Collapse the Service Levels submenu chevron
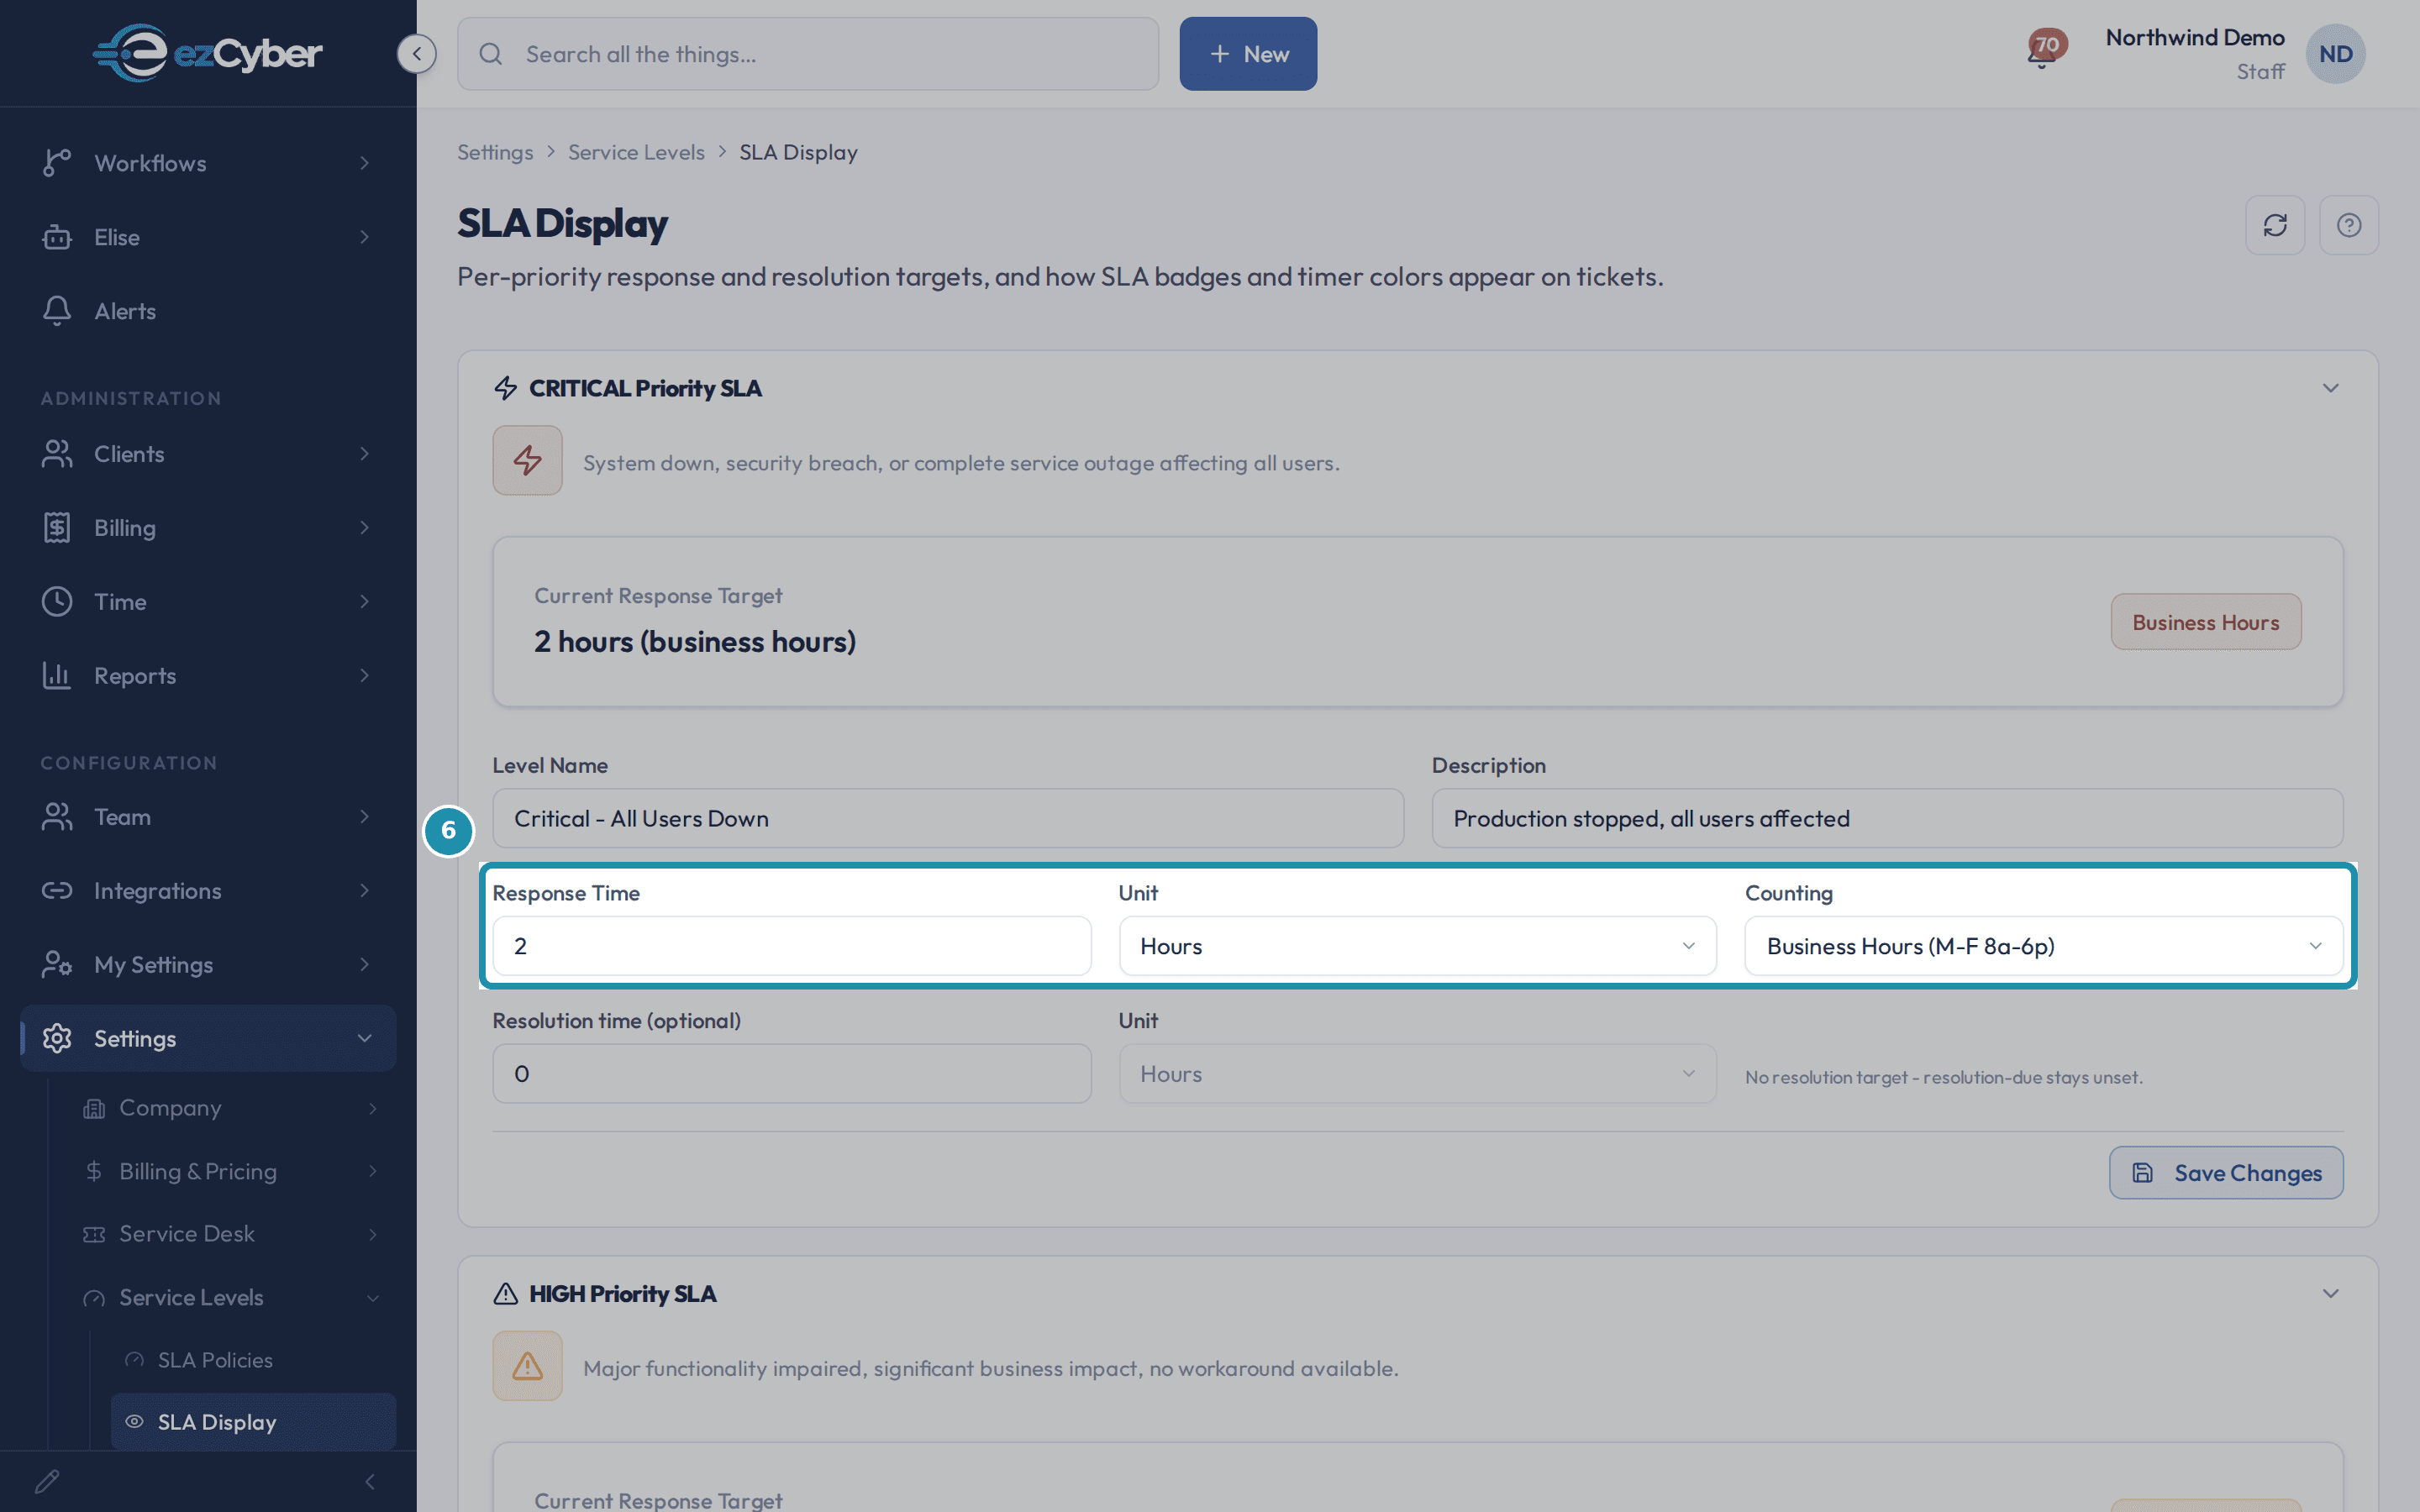Image resolution: width=2420 pixels, height=1512 pixels. point(373,1298)
